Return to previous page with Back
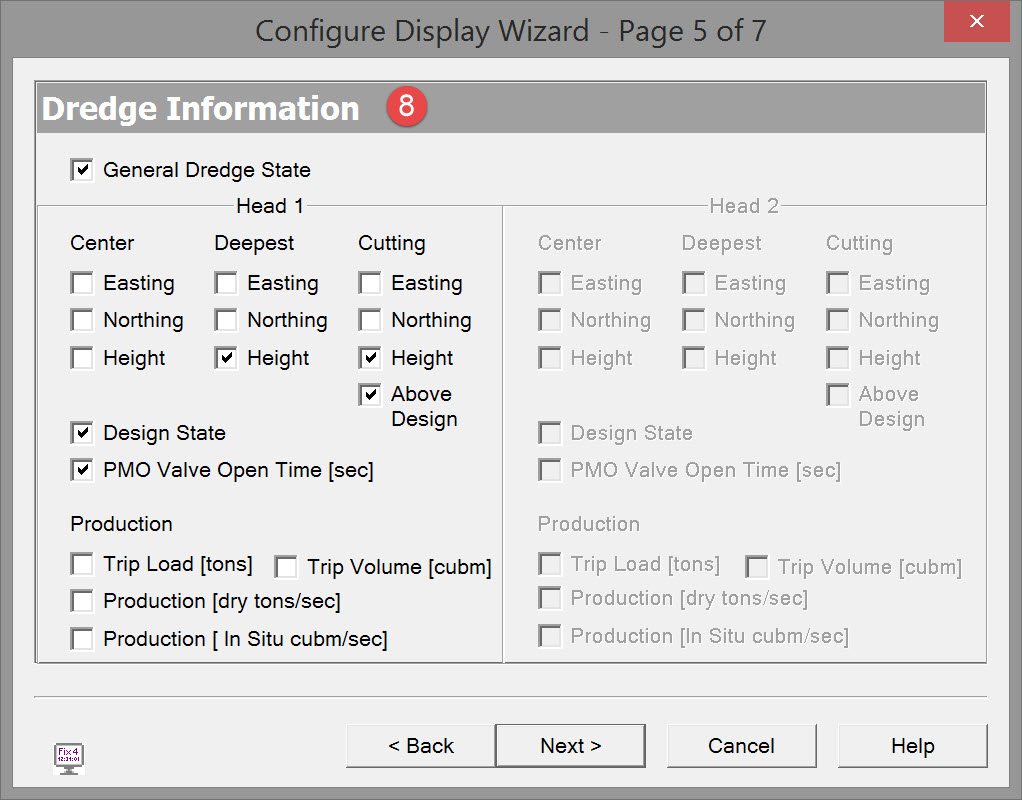This screenshot has height=800, width=1022. click(x=421, y=746)
